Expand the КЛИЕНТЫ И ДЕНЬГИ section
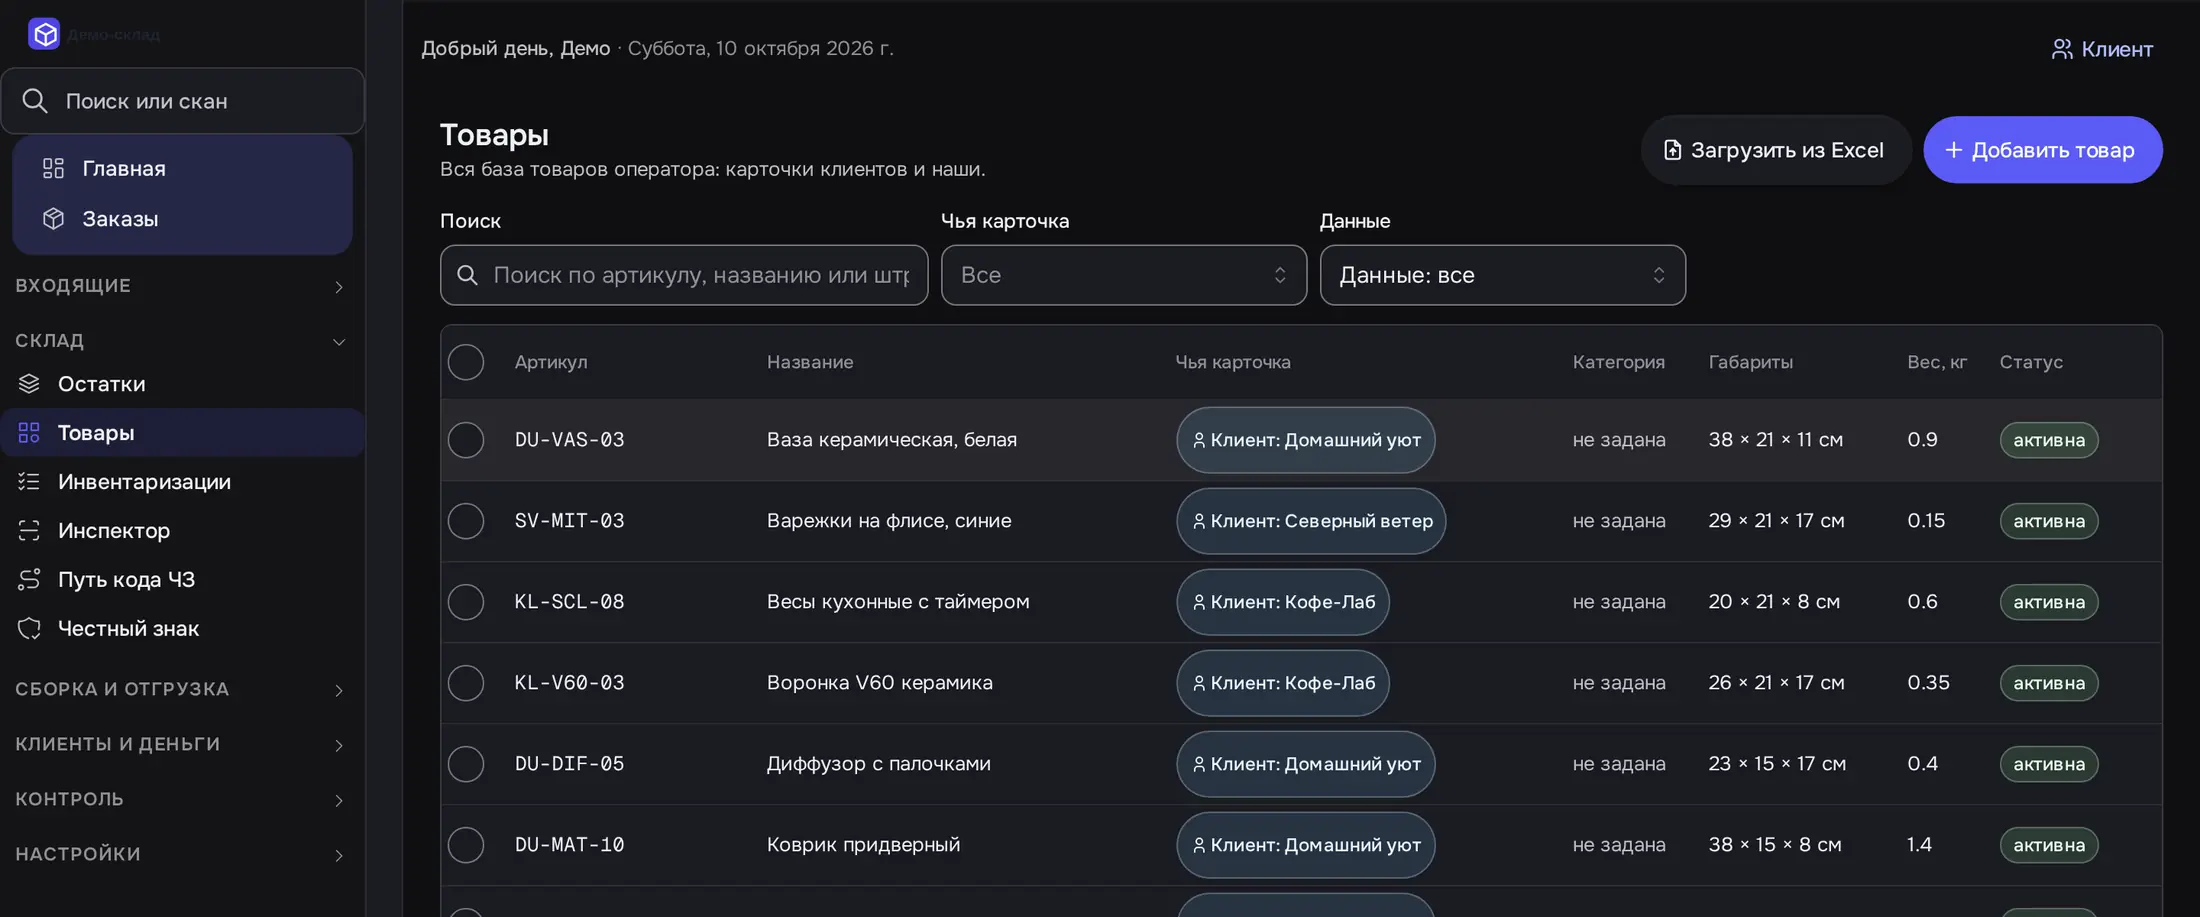The height and width of the screenshot is (917, 2200). 182,744
